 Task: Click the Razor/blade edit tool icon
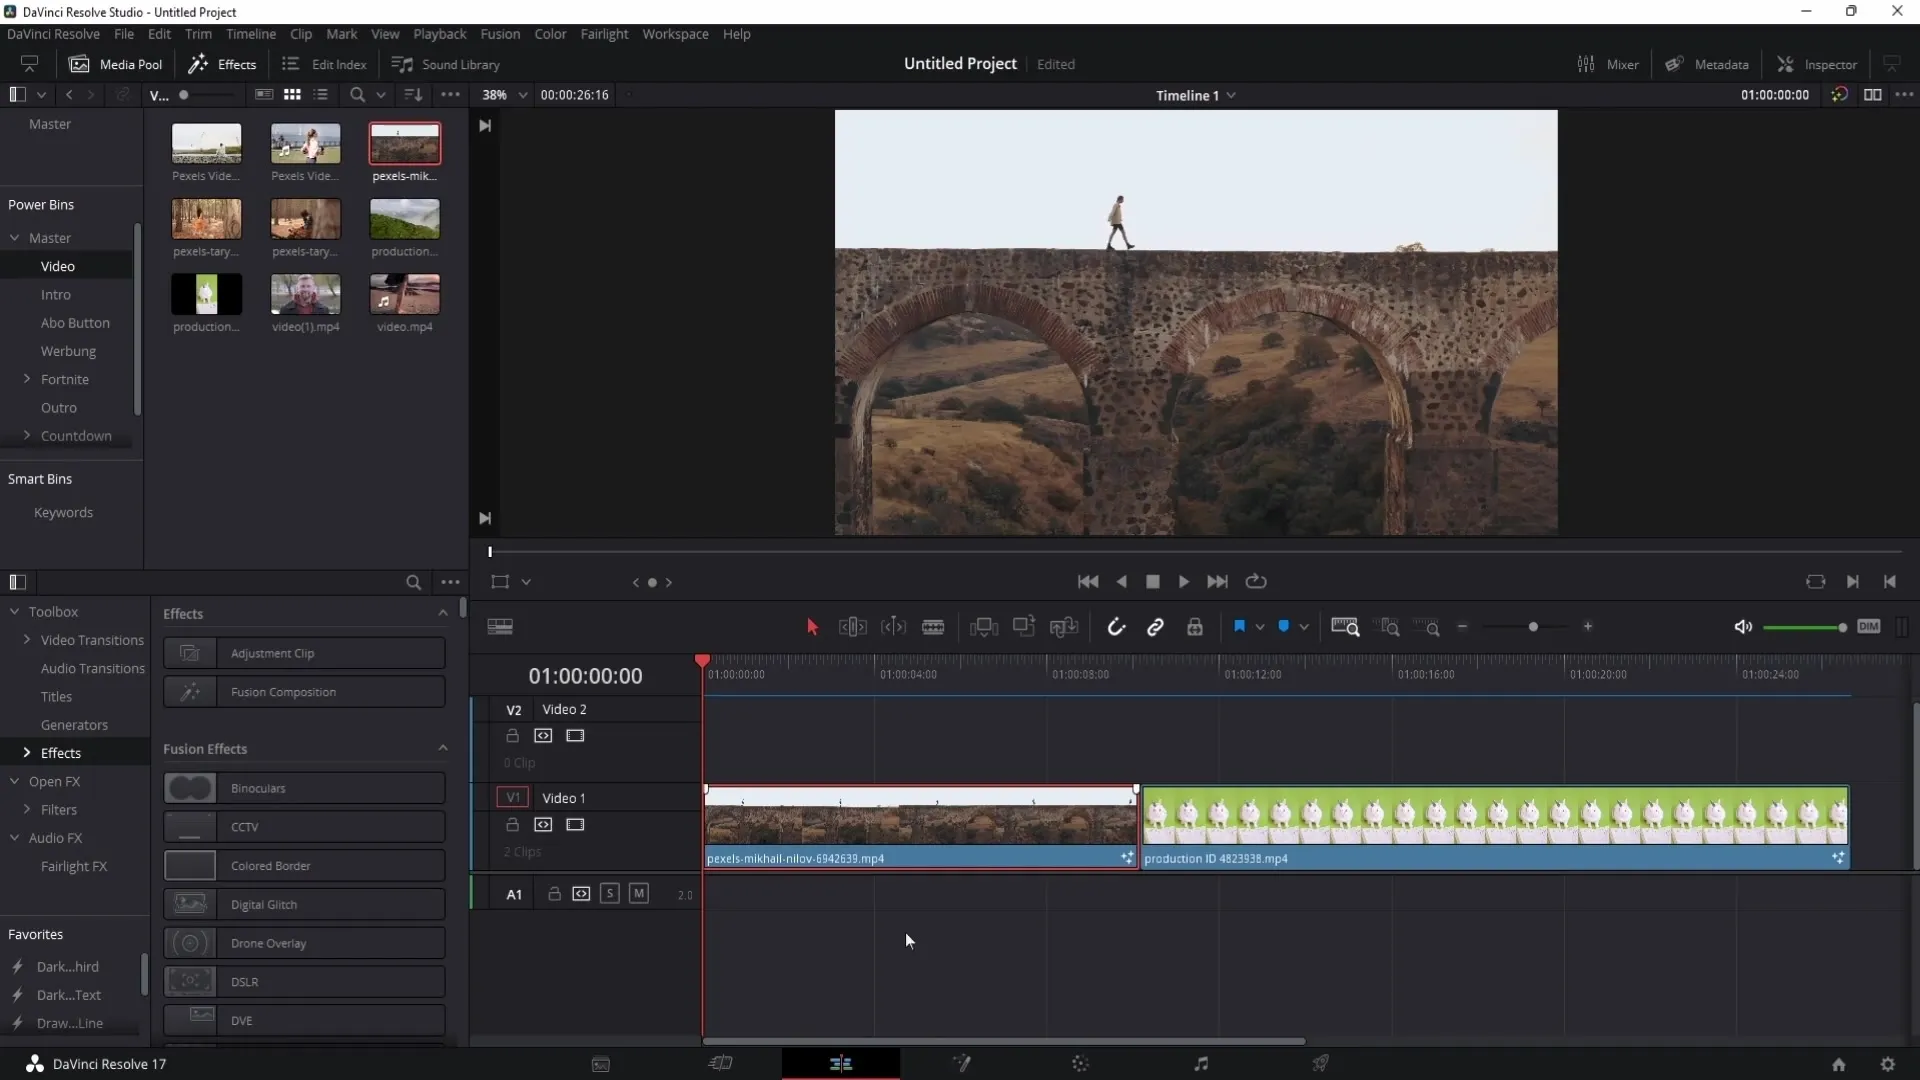tap(934, 626)
